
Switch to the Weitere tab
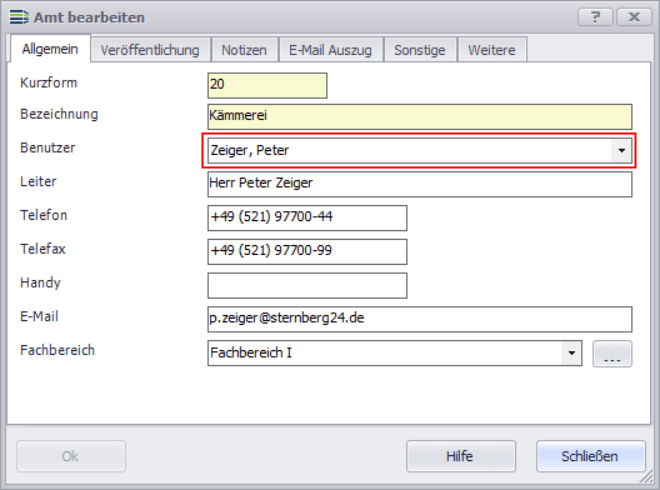click(x=491, y=50)
